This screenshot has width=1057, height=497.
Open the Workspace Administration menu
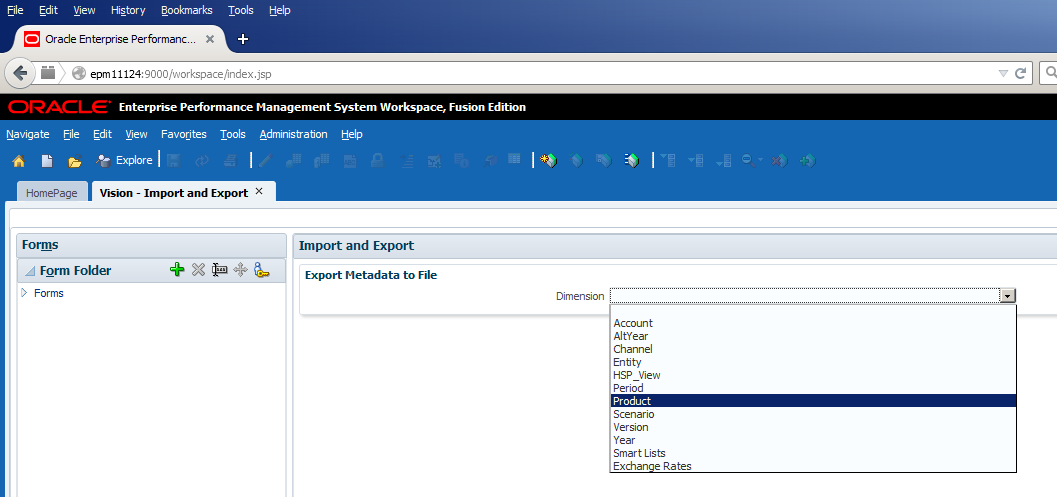(293, 134)
